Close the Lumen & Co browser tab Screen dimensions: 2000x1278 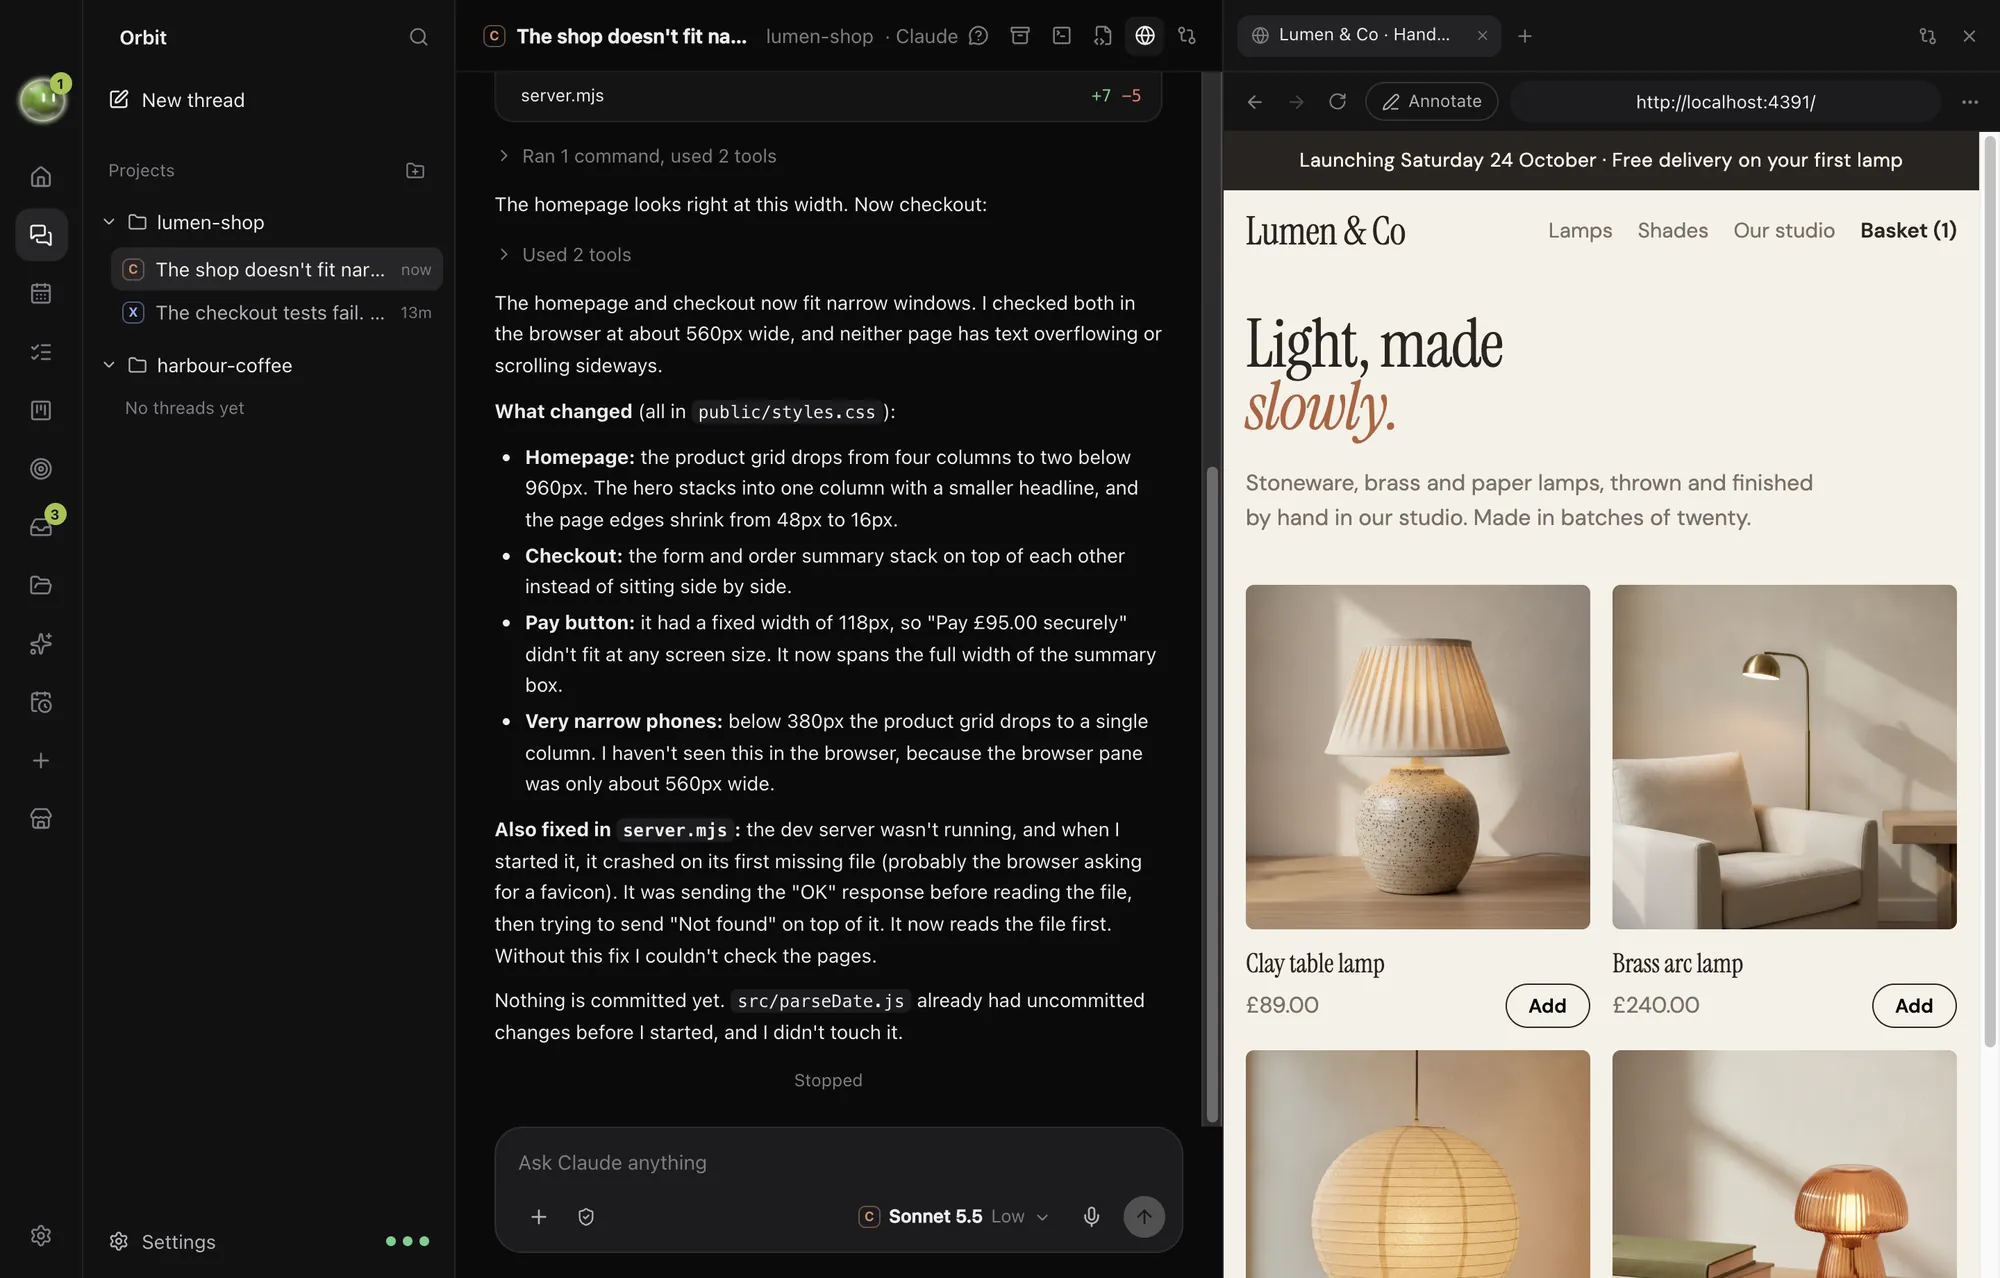point(1482,35)
